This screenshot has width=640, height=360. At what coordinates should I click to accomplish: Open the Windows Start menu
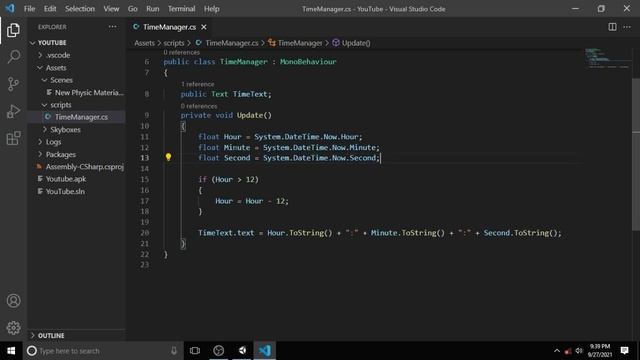(11, 351)
